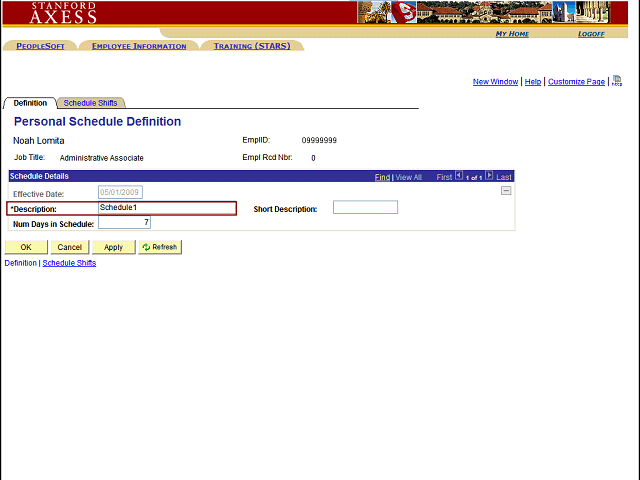Screen dimensions: 640x480
Task: Select the Definition page tab
Action: [30, 103]
